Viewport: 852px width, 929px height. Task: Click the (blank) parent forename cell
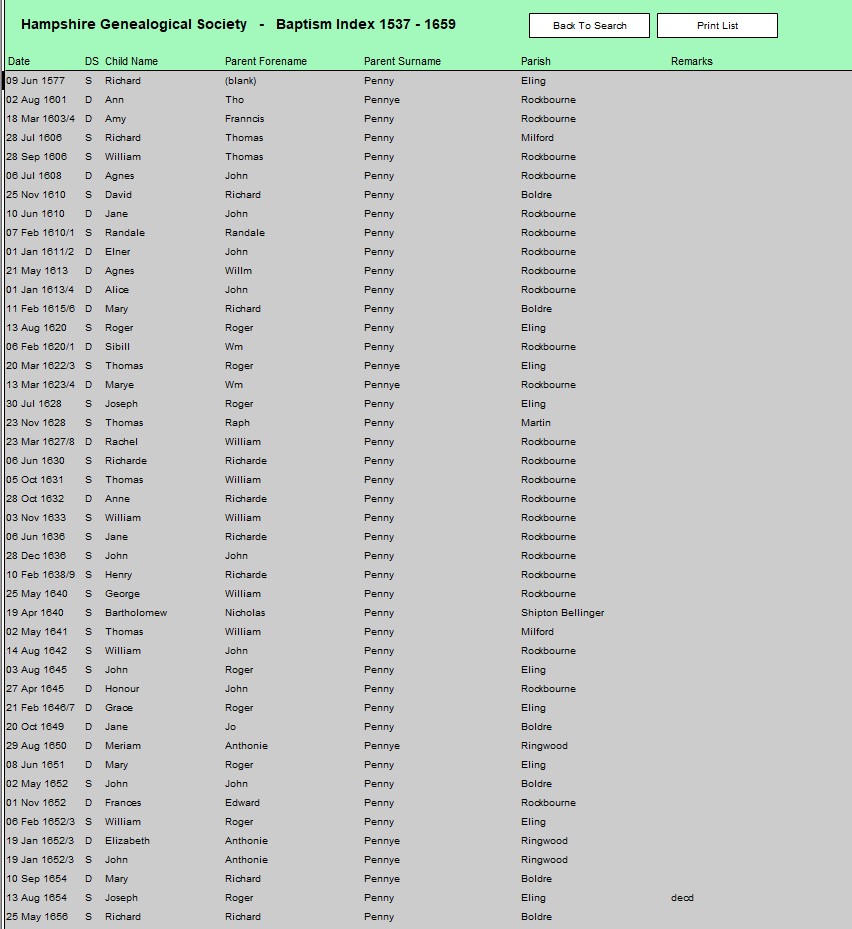point(240,81)
